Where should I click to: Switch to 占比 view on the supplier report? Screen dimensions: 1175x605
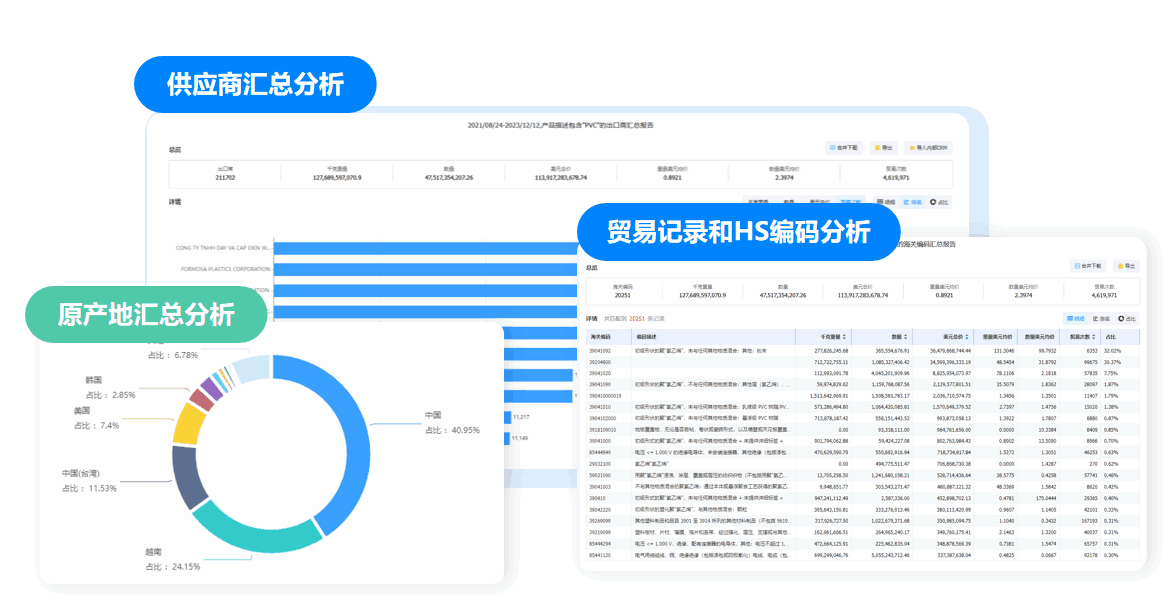pyautogui.click(x=940, y=201)
